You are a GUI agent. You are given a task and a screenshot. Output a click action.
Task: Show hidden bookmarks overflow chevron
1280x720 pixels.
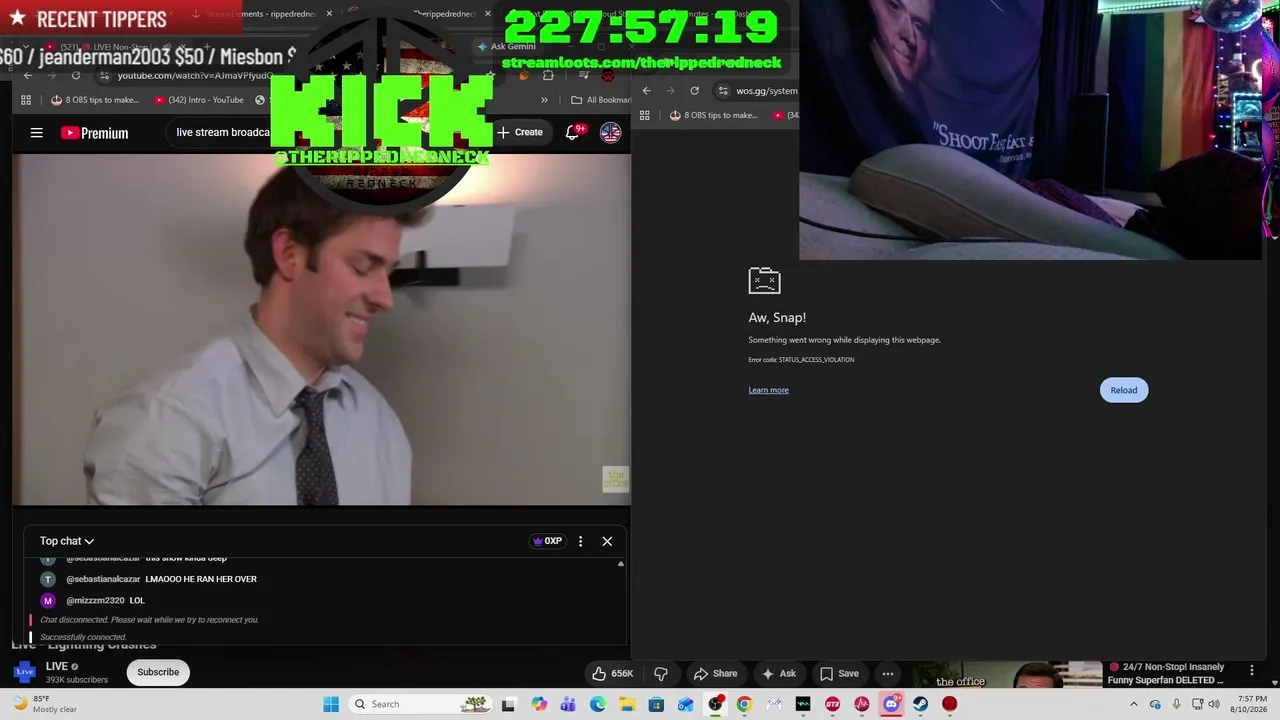tap(544, 100)
